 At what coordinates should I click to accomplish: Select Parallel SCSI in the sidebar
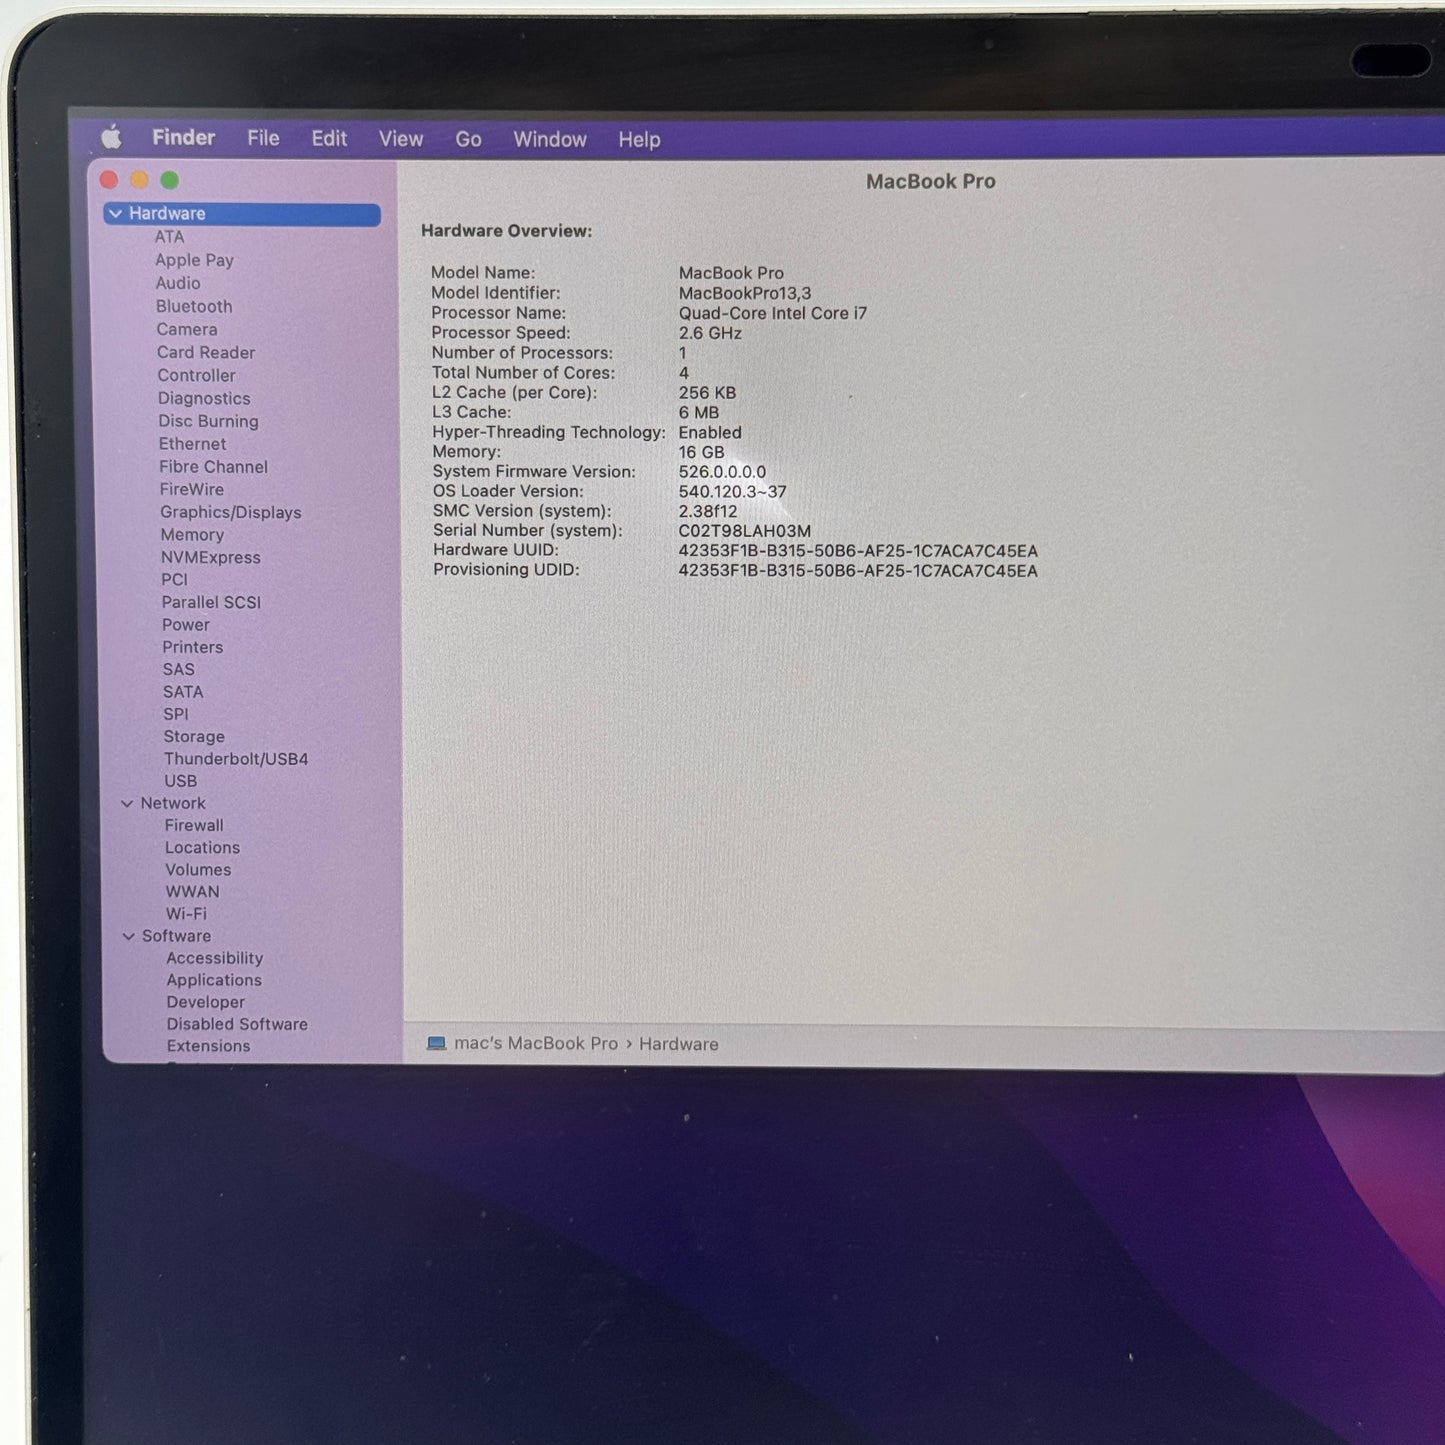(211, 602)
